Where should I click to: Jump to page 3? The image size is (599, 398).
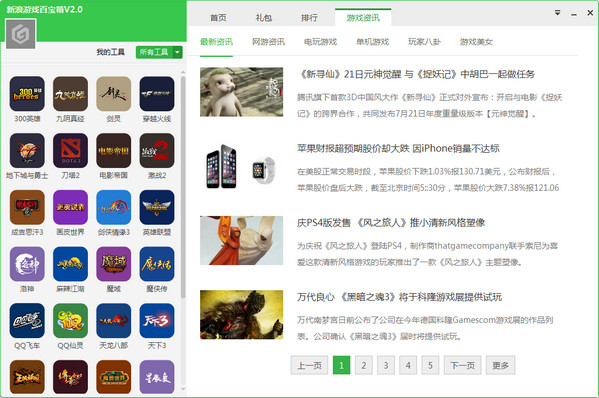pyautogui.click(x=386, y=366)
